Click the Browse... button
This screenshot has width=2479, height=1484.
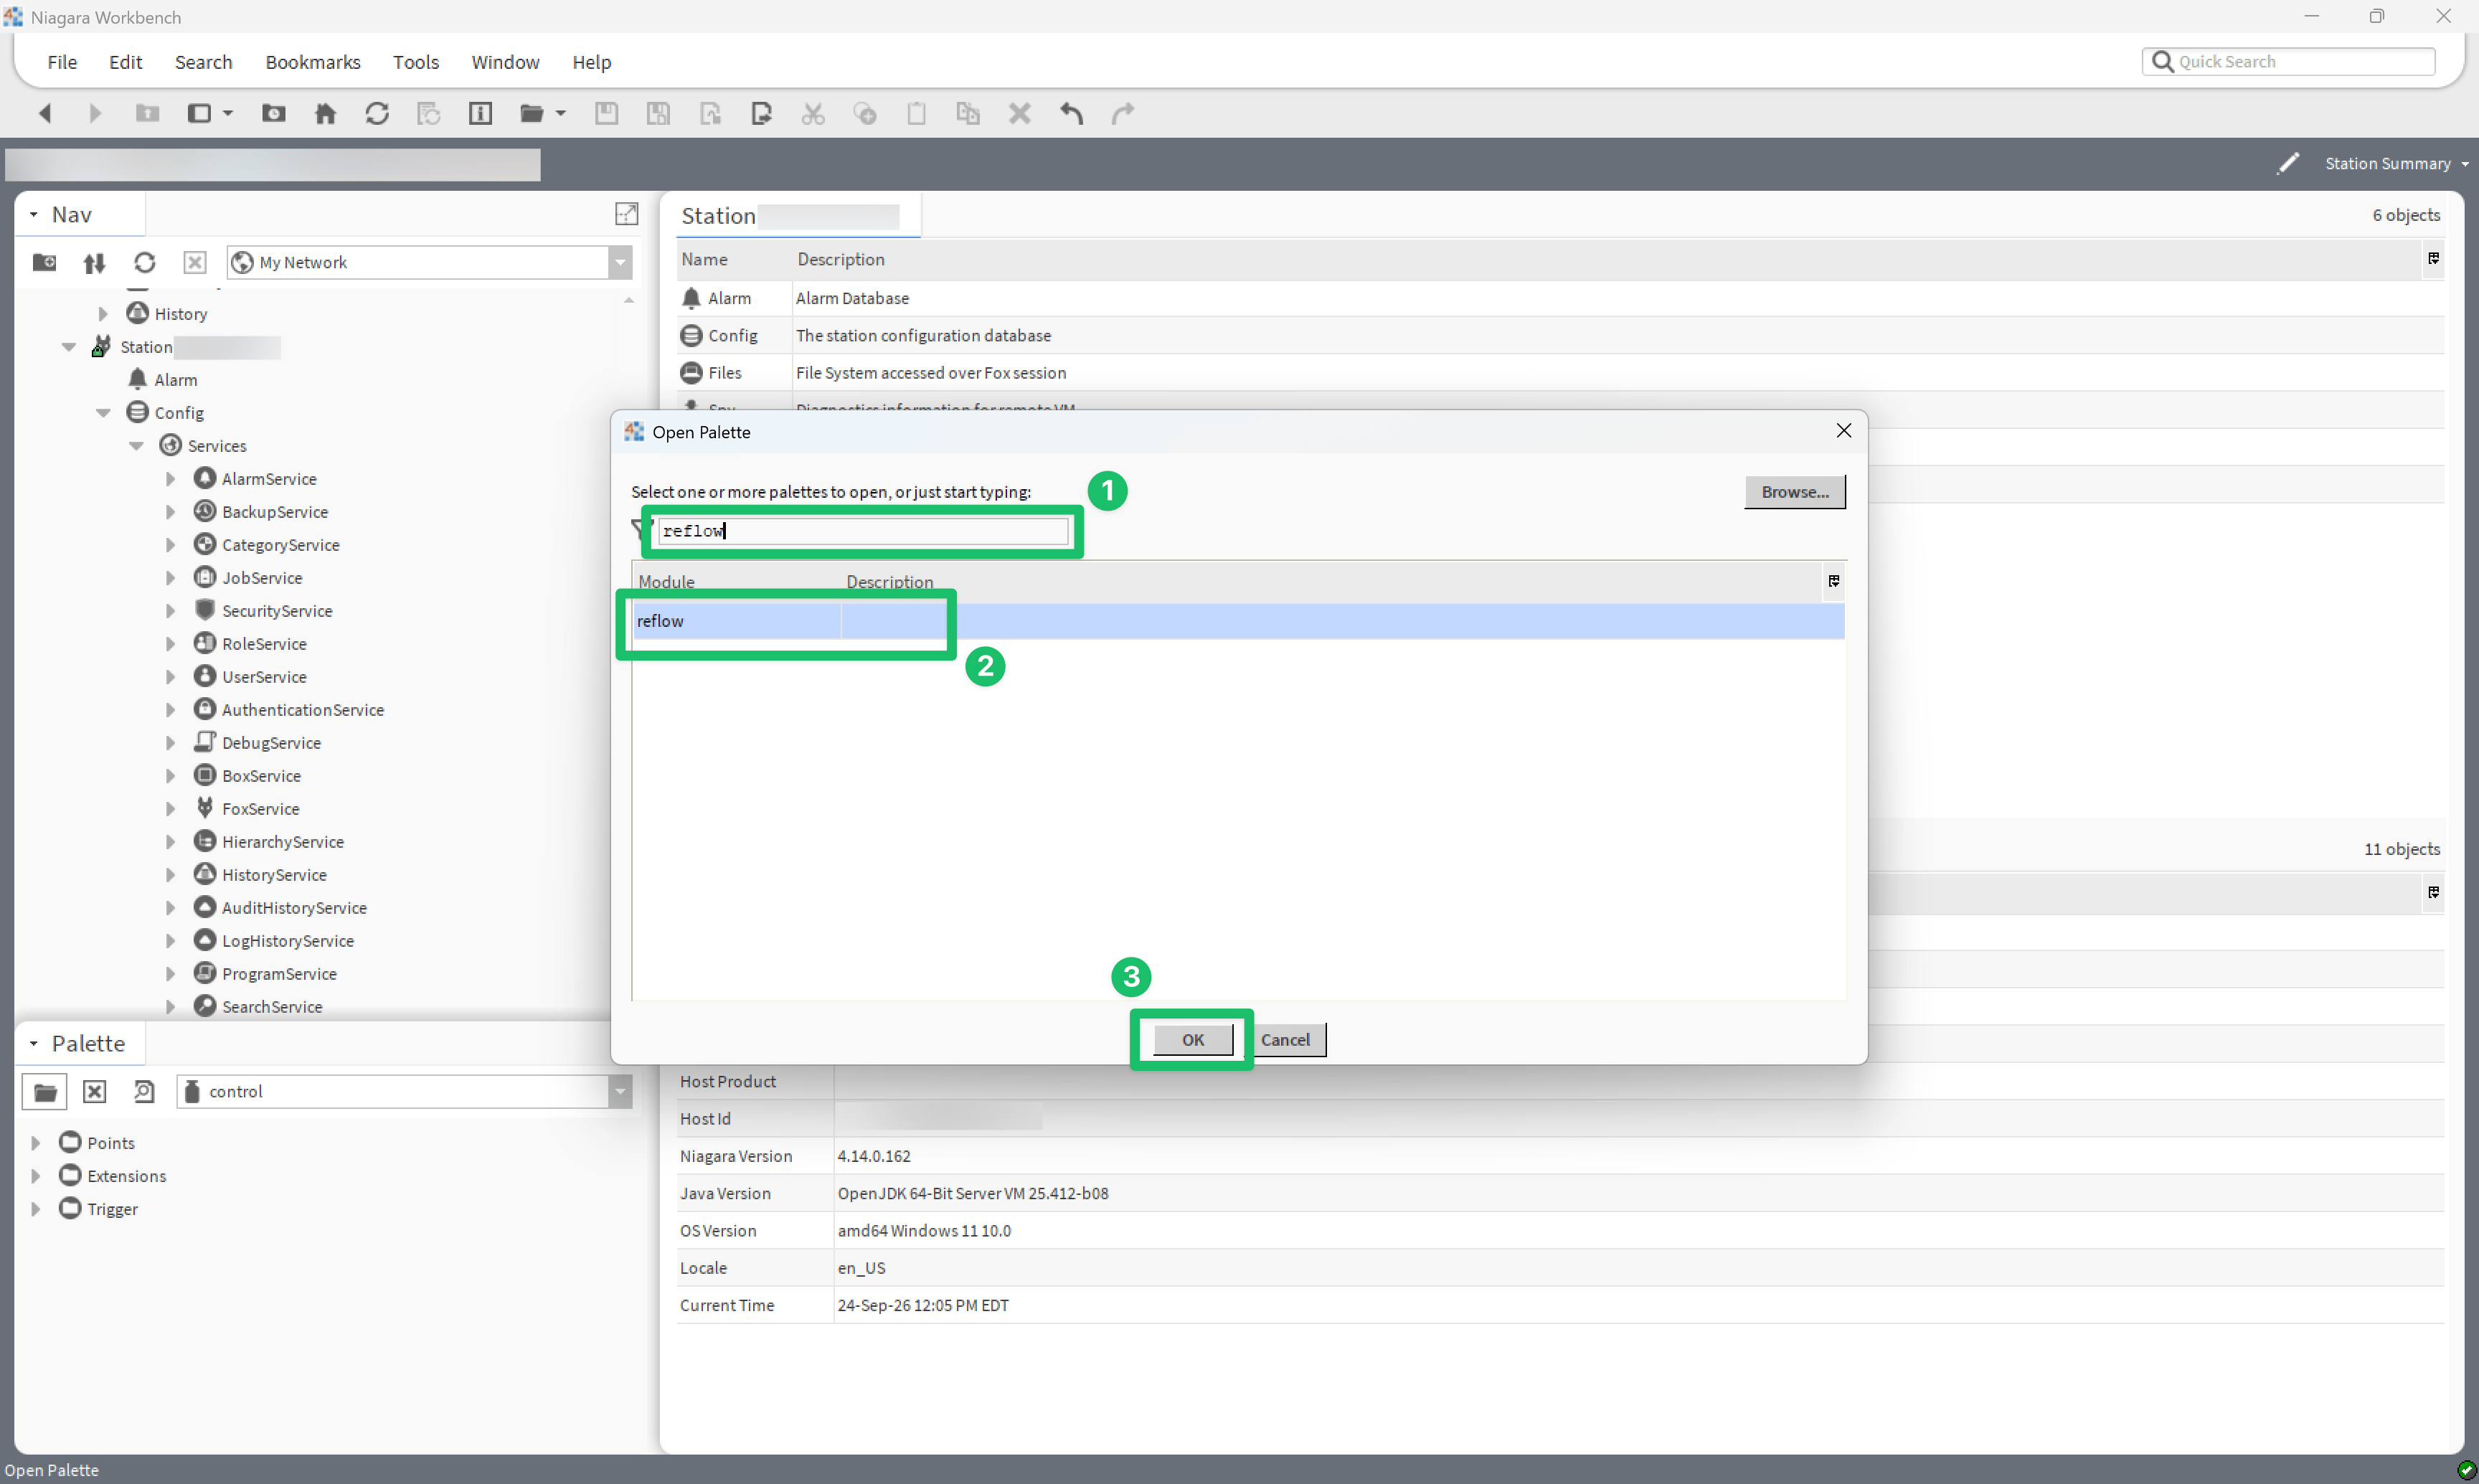point(1795,492)
